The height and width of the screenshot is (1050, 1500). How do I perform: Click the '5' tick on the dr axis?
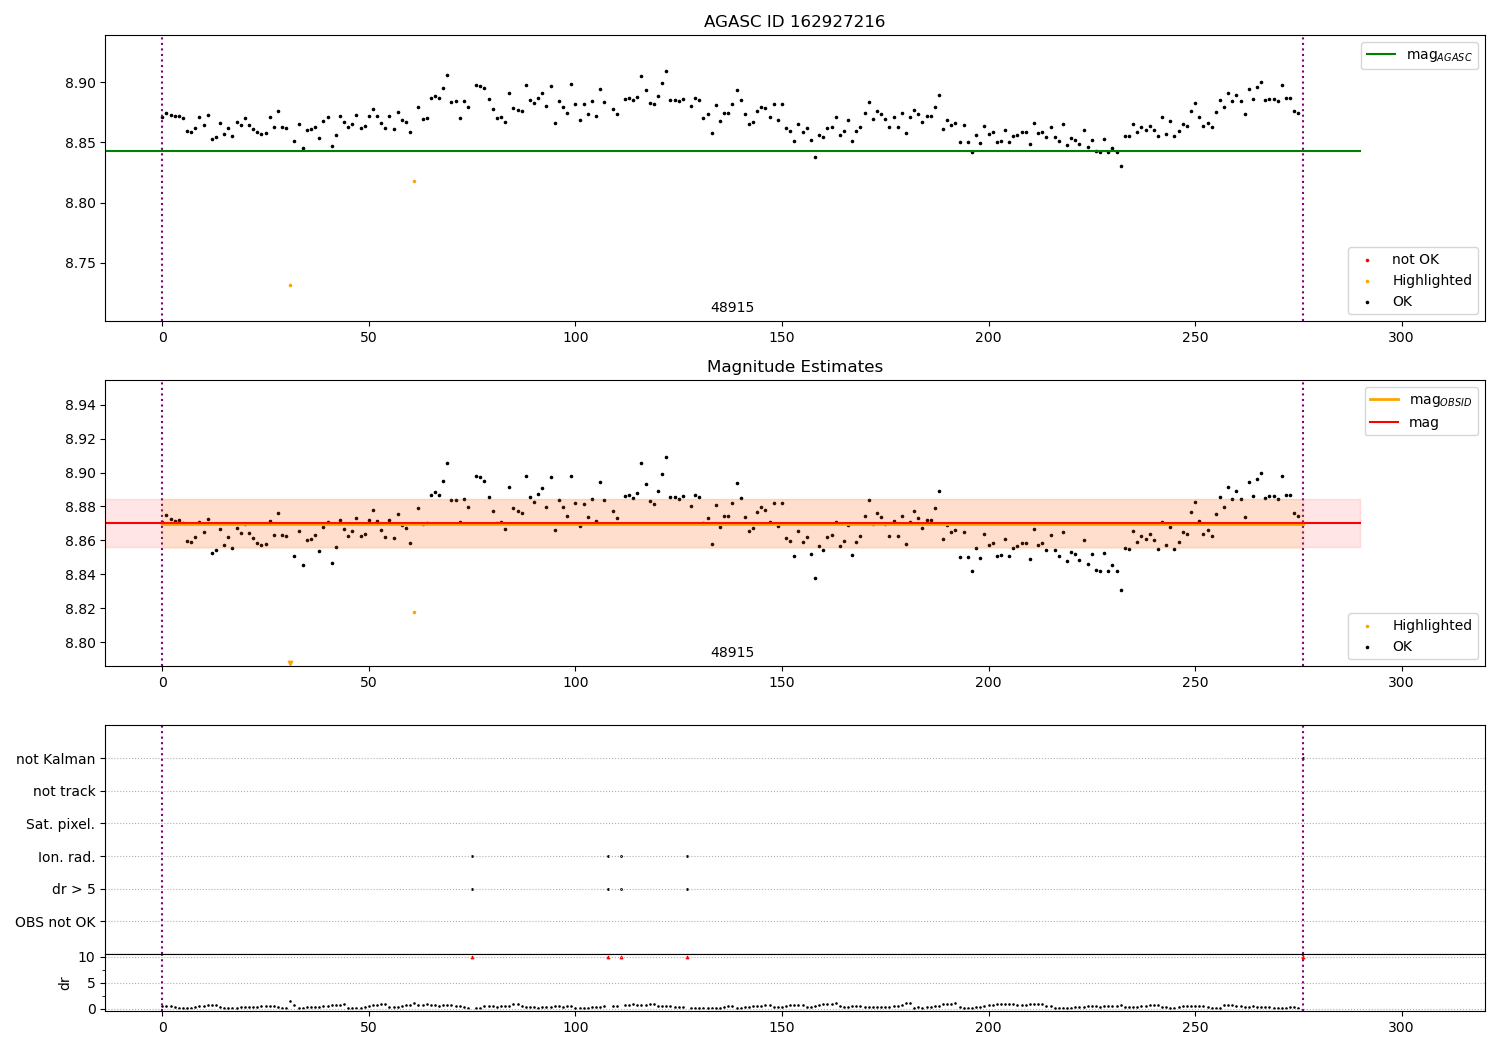(x=92, y=984)
